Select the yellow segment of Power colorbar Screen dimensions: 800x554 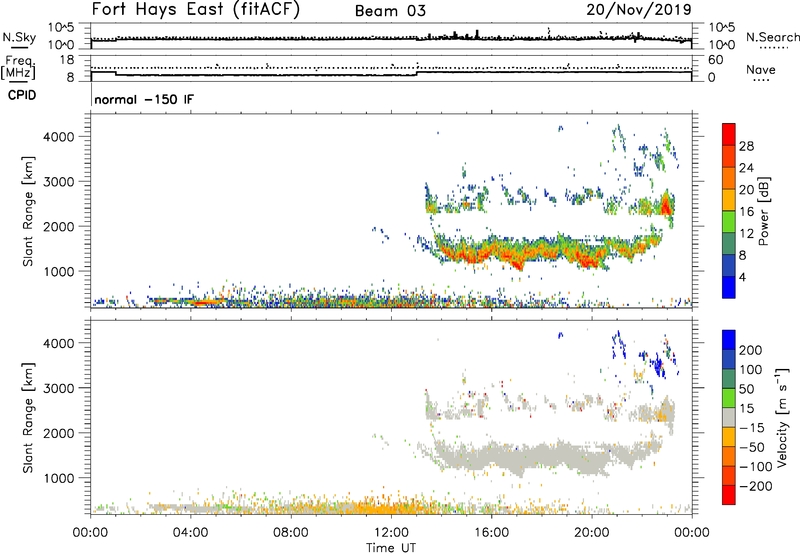[x=729, y=199]
